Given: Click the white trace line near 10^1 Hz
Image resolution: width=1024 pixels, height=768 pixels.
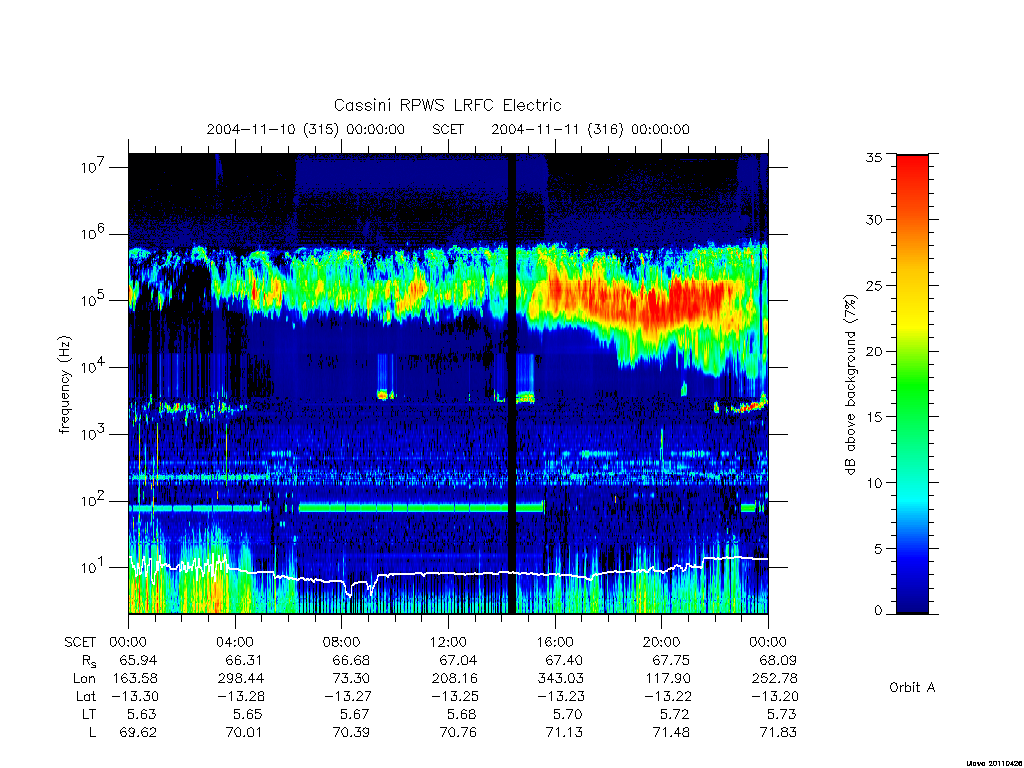Looking at the screenshot, I should tap(448, 573).
